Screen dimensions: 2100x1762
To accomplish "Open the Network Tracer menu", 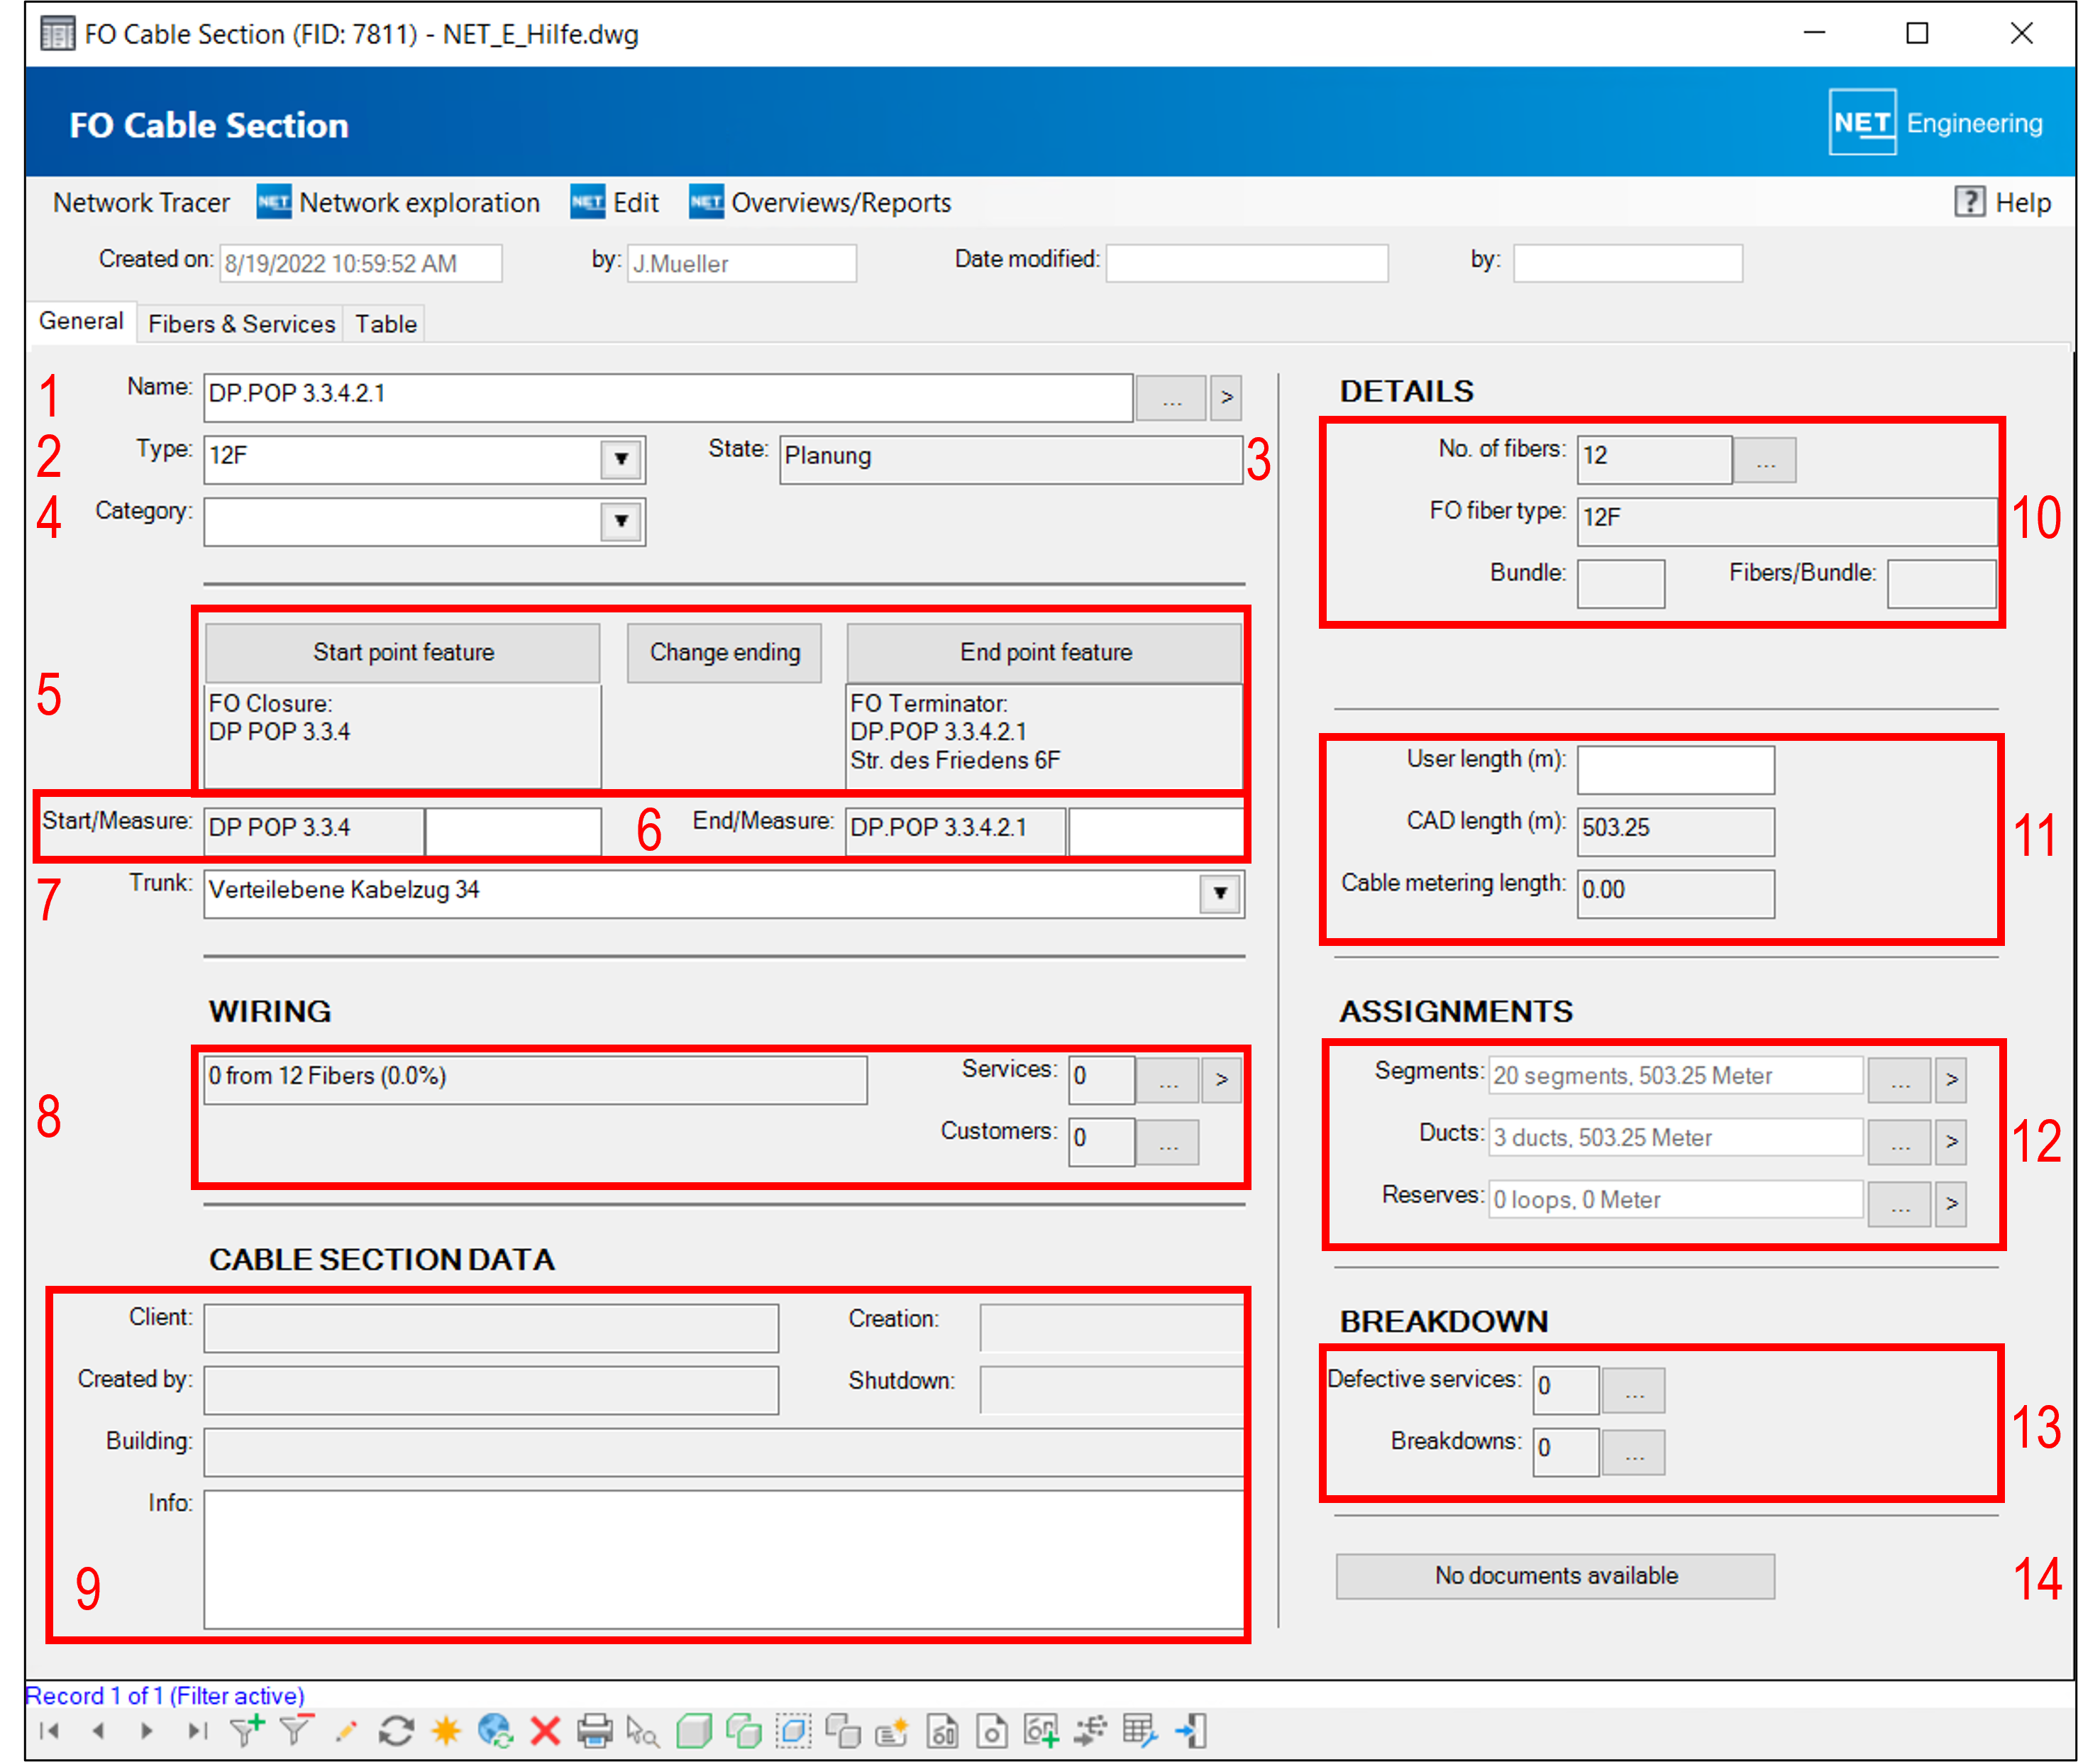I will pos(141,203).
